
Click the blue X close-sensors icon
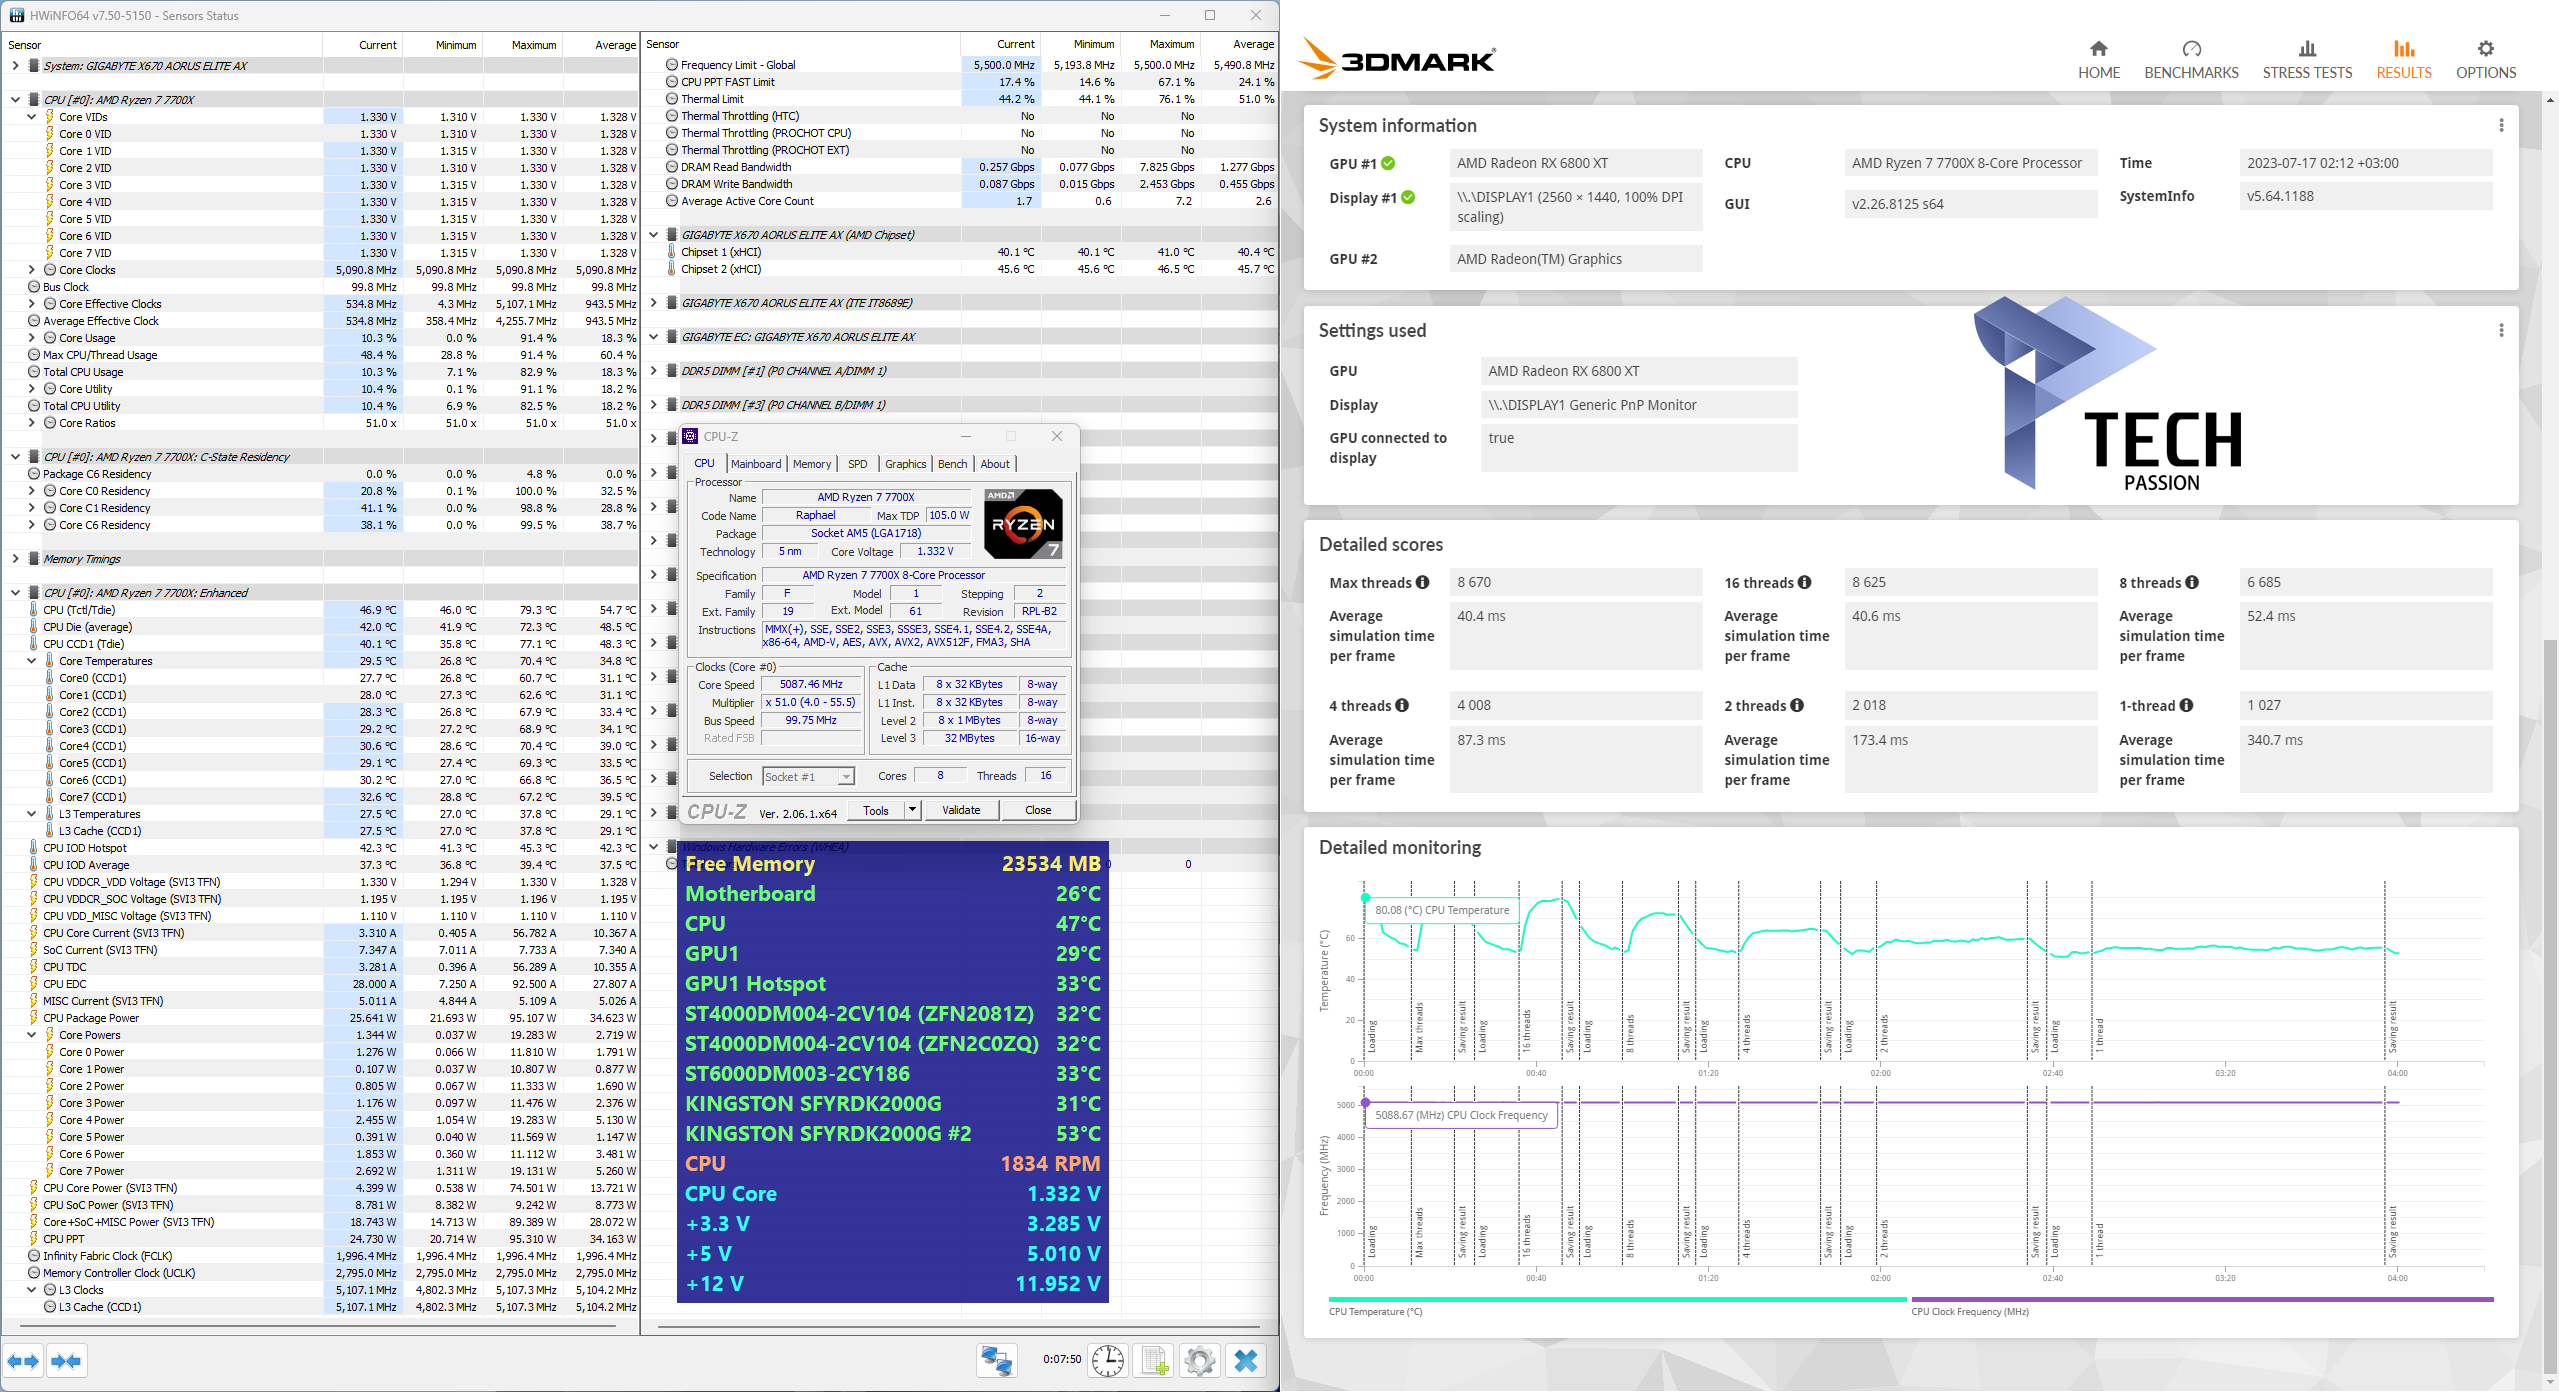coord(1246,1361)
